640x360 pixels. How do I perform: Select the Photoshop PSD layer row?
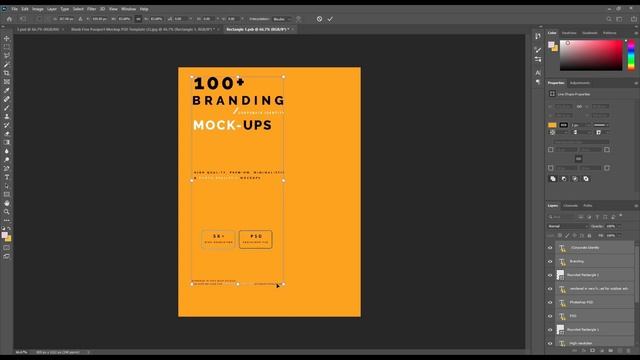(594, 302)
